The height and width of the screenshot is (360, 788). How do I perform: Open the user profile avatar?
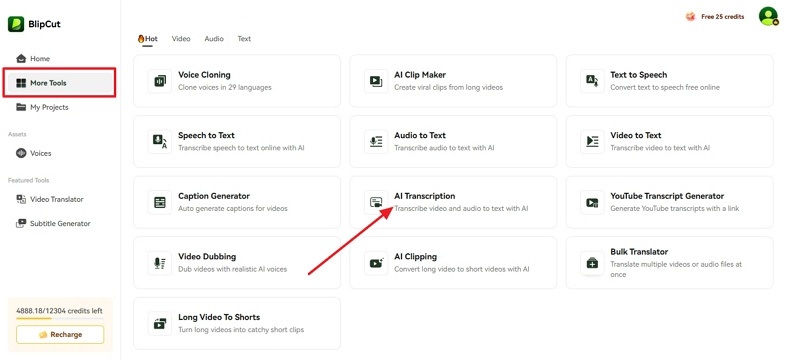(x=768, y=16)
